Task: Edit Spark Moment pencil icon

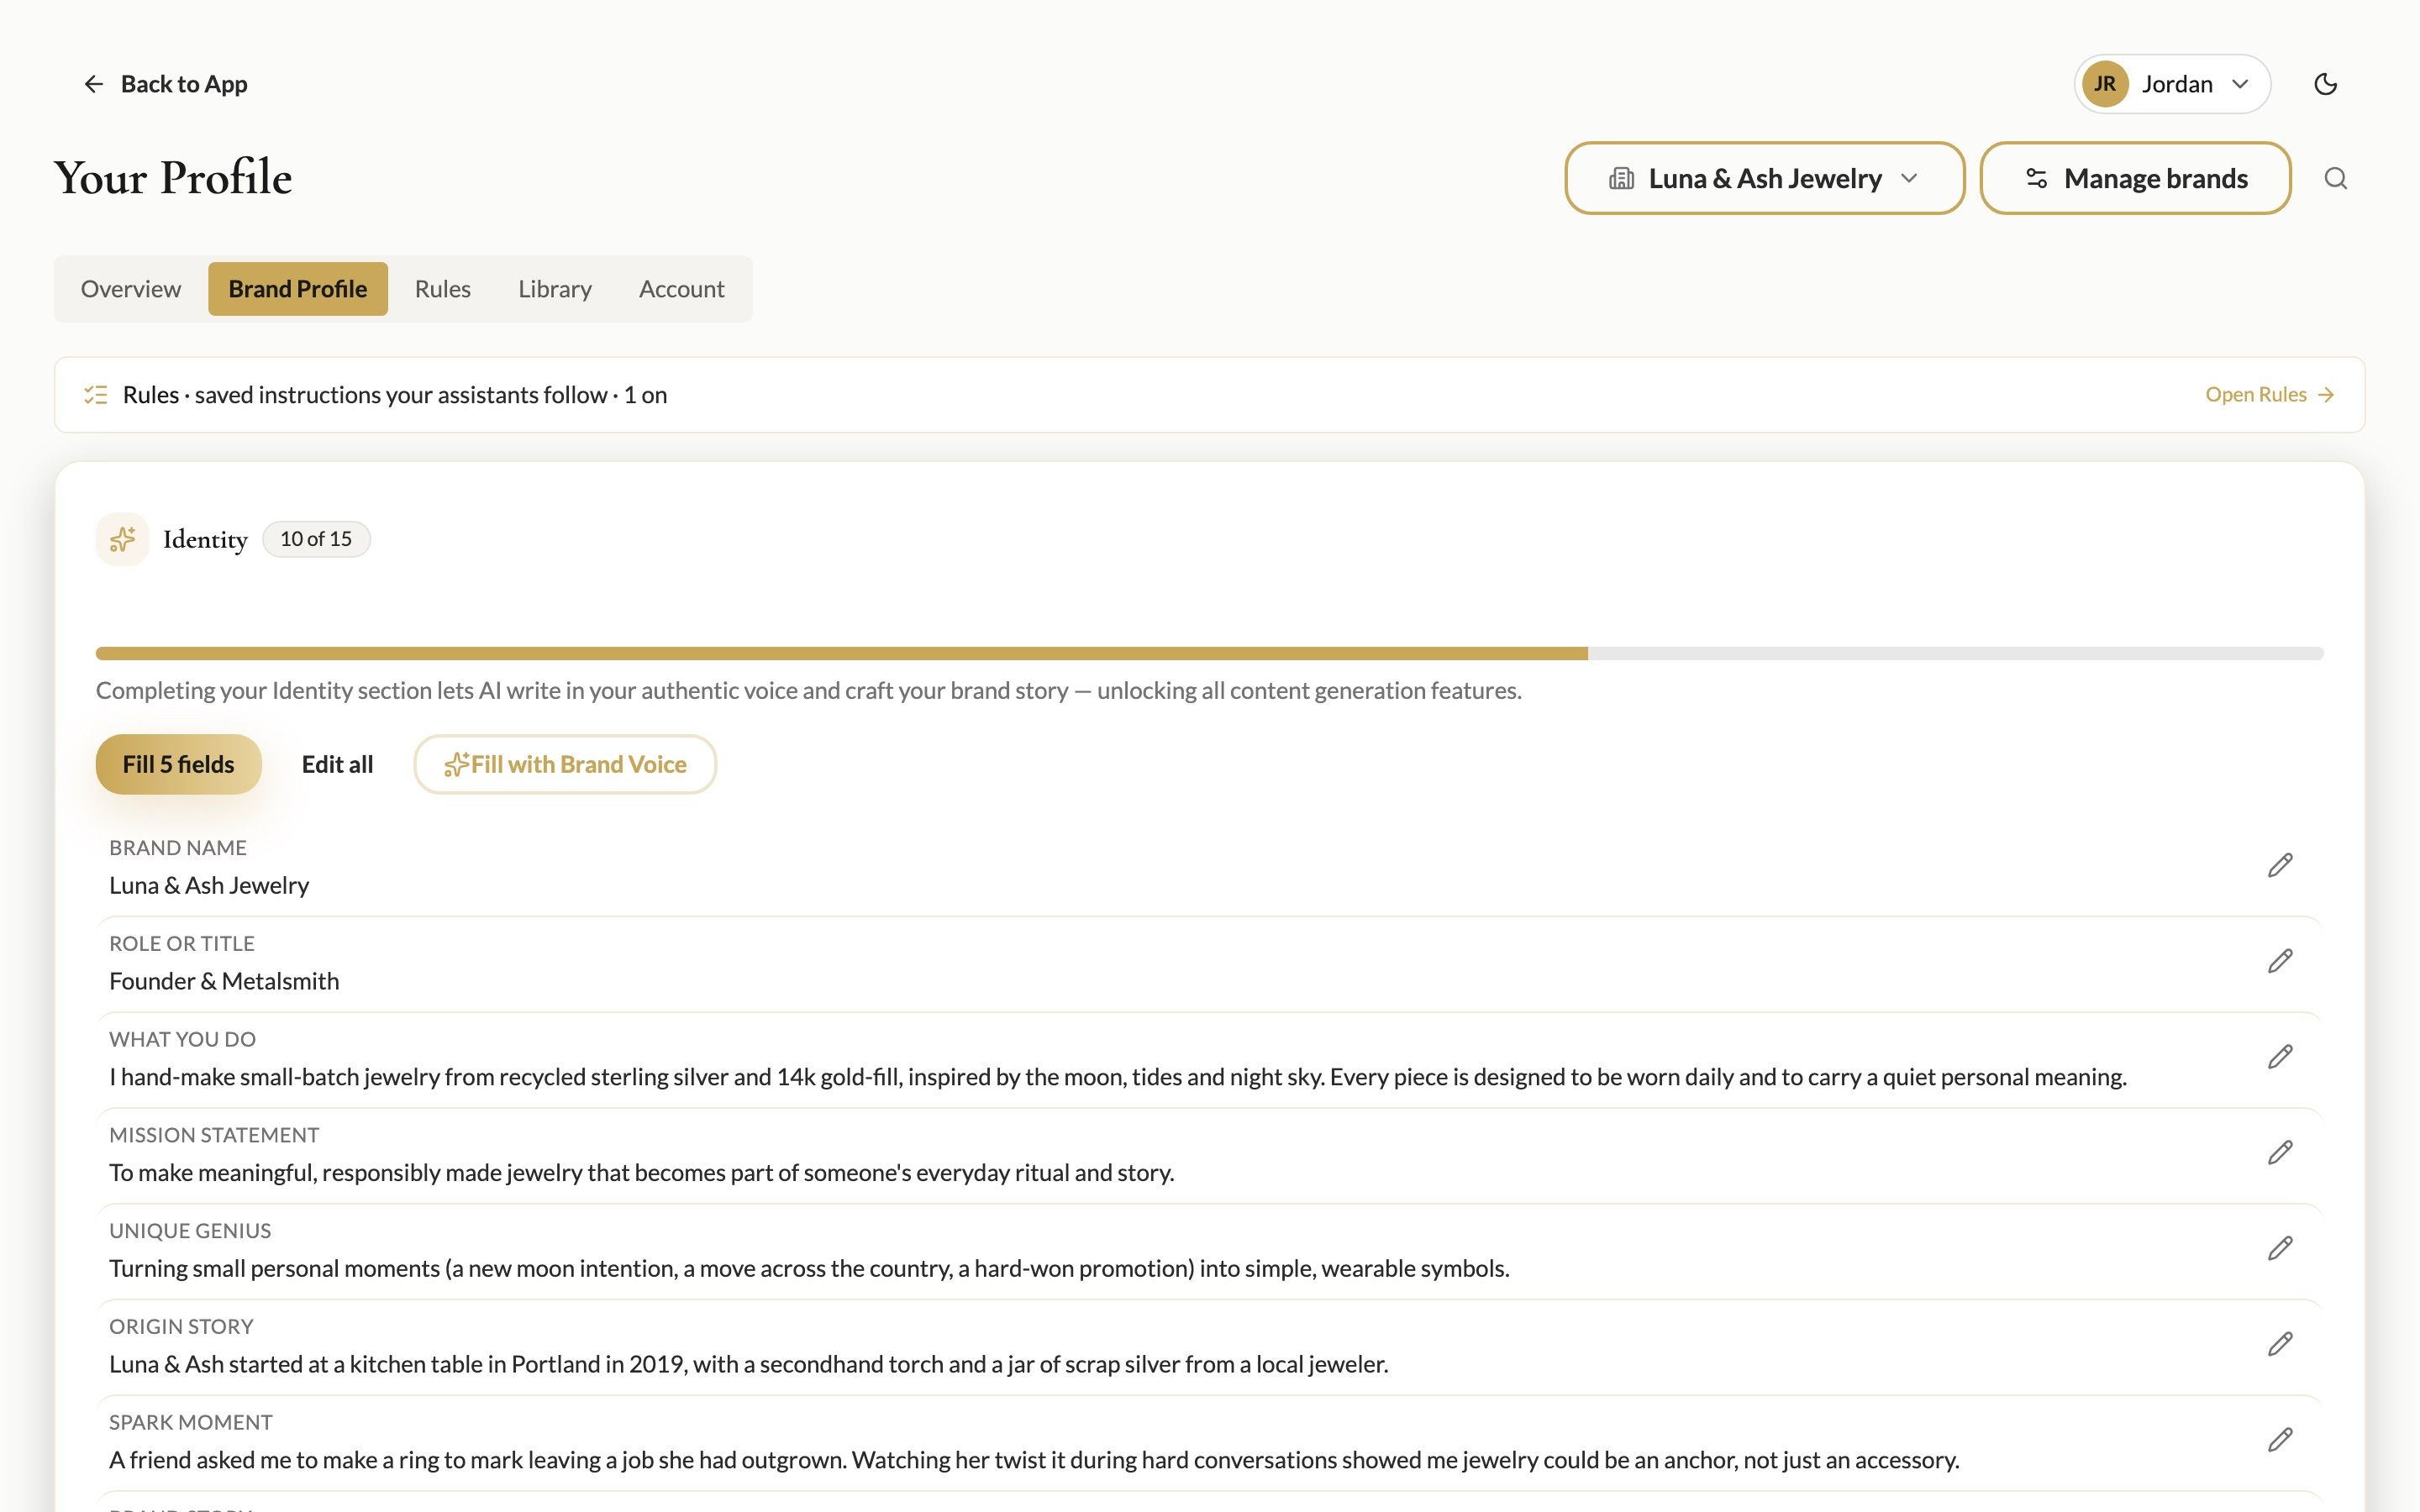Action: coord(2280,1440)
